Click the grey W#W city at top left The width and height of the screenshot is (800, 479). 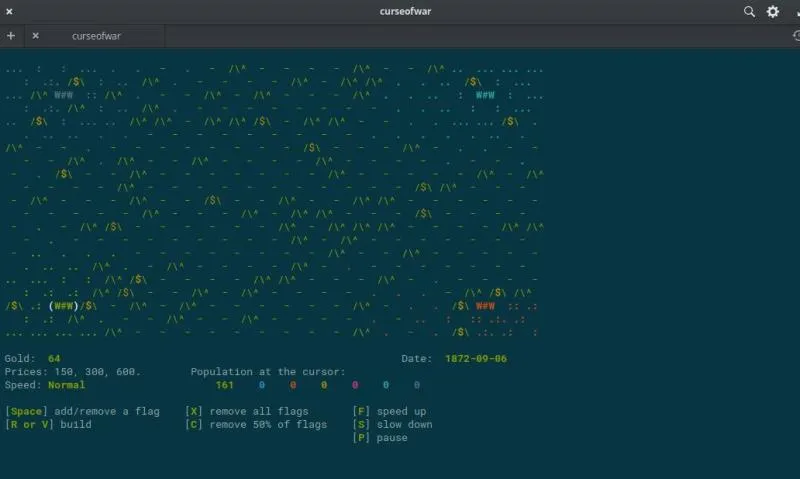pos(64,95)
